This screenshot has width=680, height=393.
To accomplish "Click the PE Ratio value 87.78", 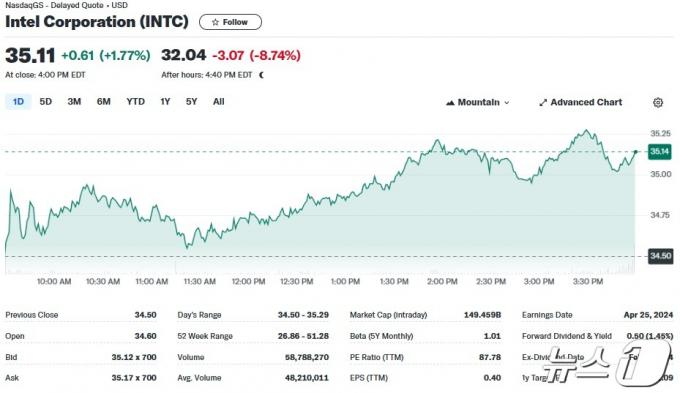I will point(490,357).
